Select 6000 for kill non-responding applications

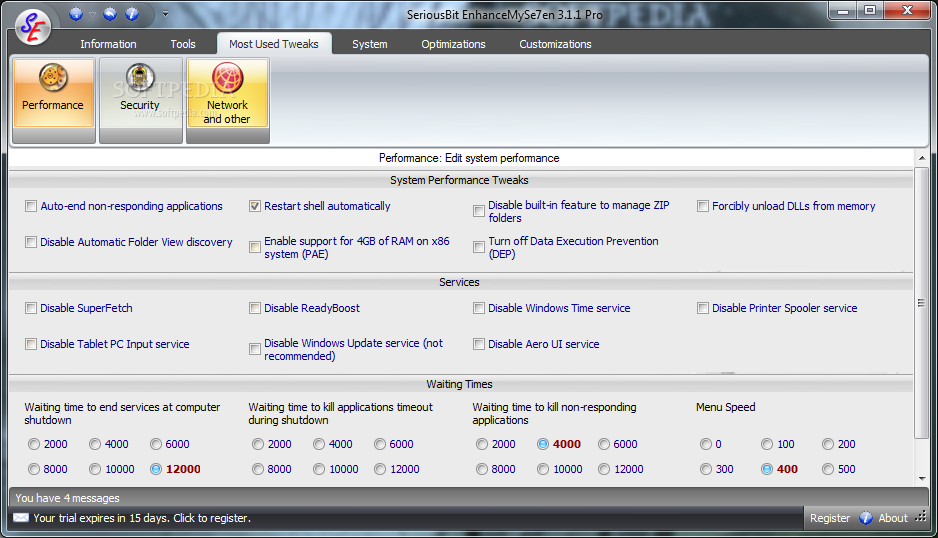[x=604, y=444]
